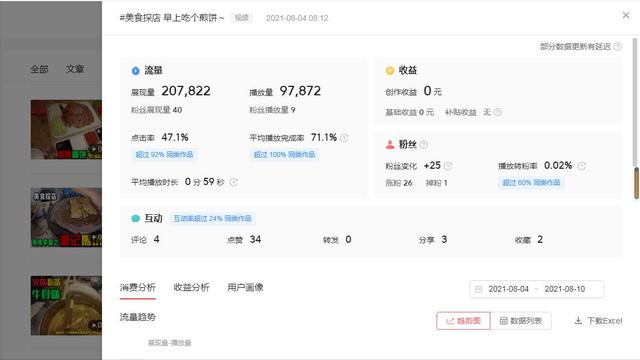Click the 转发 0 count
Screen dimensions: 640x360
tap(348, 240)
